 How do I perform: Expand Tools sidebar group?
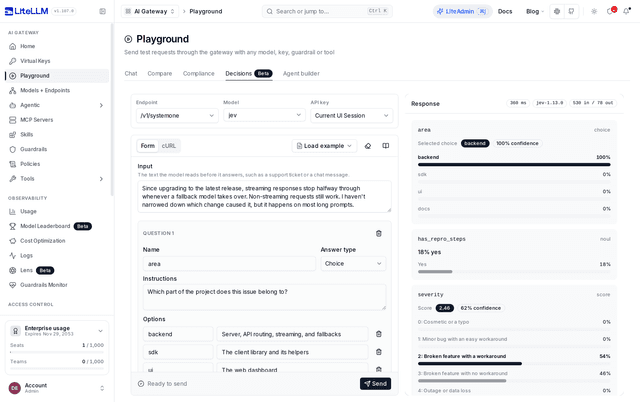pos(57,178)
